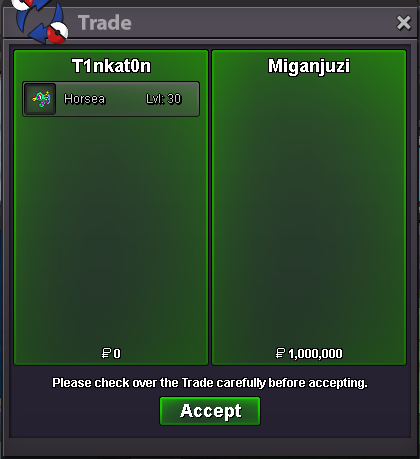Screen dimensions: 420x459
Task: Click the Miganjuzi player name
Action: pos(309,66)
